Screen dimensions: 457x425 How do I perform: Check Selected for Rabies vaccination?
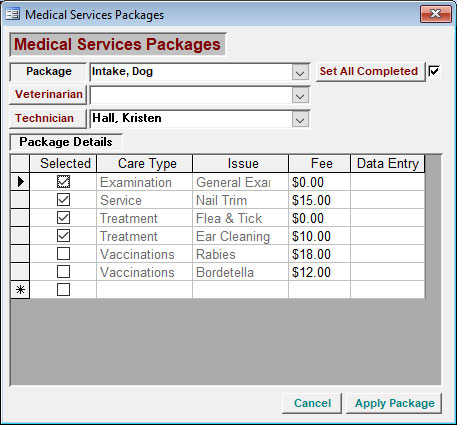63,254
